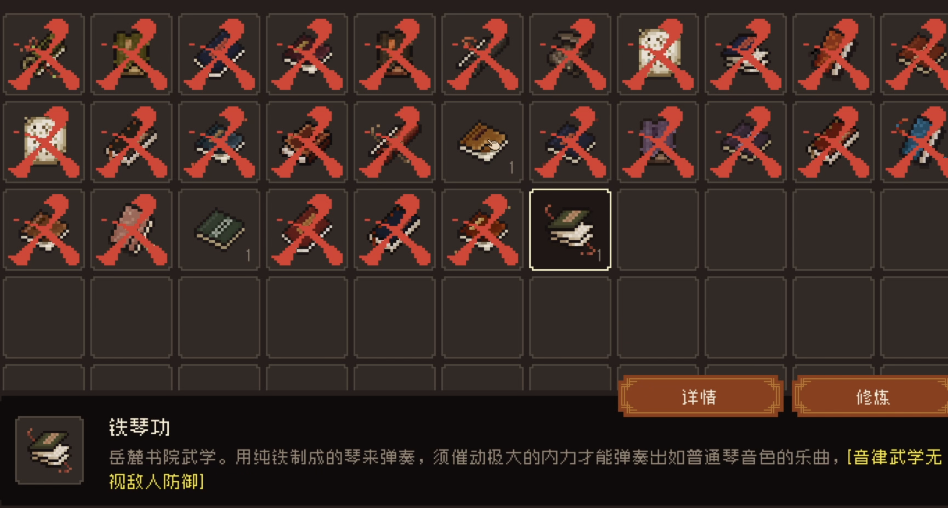Select the crossed-out black book in second row
Viewport: 948px width, 508px height.
[x=131, y=142]
